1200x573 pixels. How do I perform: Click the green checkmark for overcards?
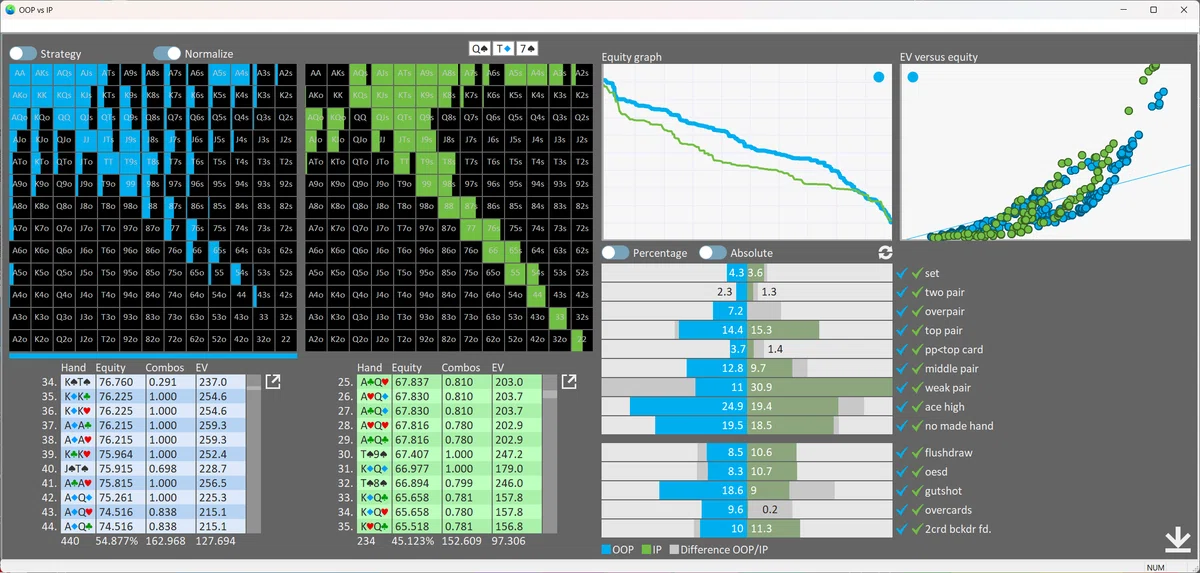pos(917,510)
